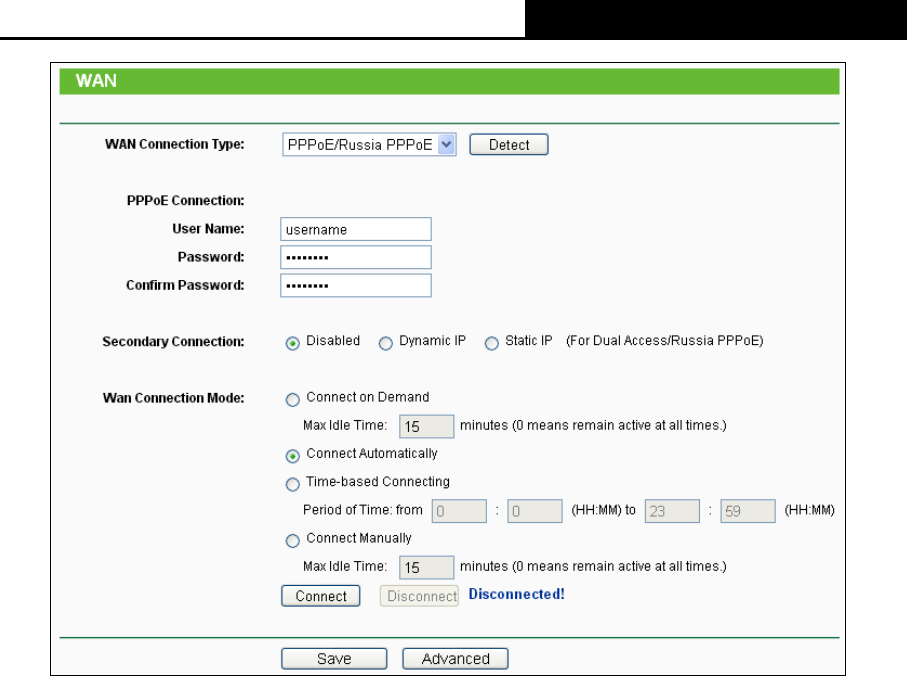Viewport: 907px width, 676px height.
Task: Click the 'Secondary Connection:' label
Action: click(x=174, y=342)
